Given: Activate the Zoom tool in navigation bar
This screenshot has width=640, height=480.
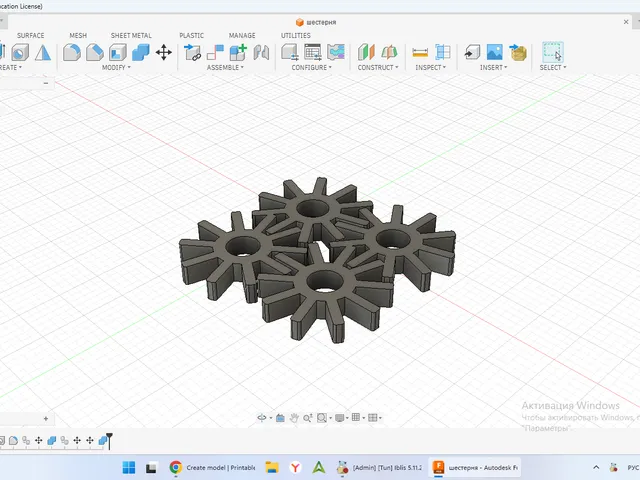Looking at the screenshot, I should pyautogui.click(x=307, y=418).
